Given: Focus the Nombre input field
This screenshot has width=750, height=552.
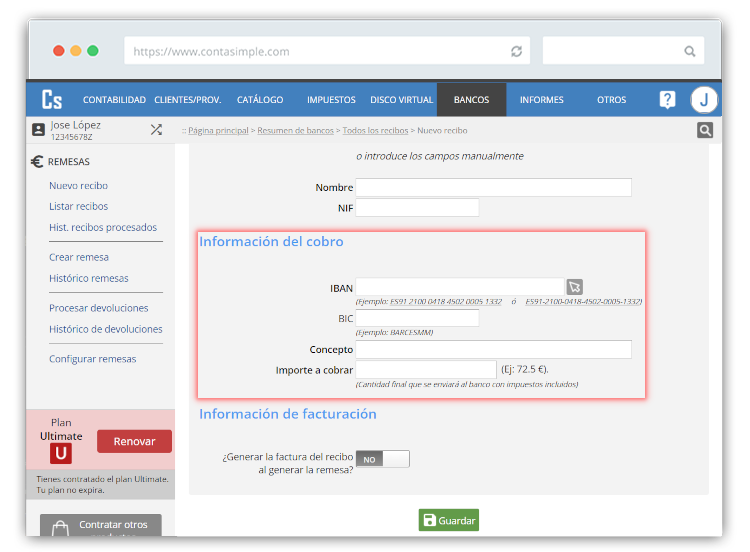Looking at the screenshot, I should click(493, 188).
